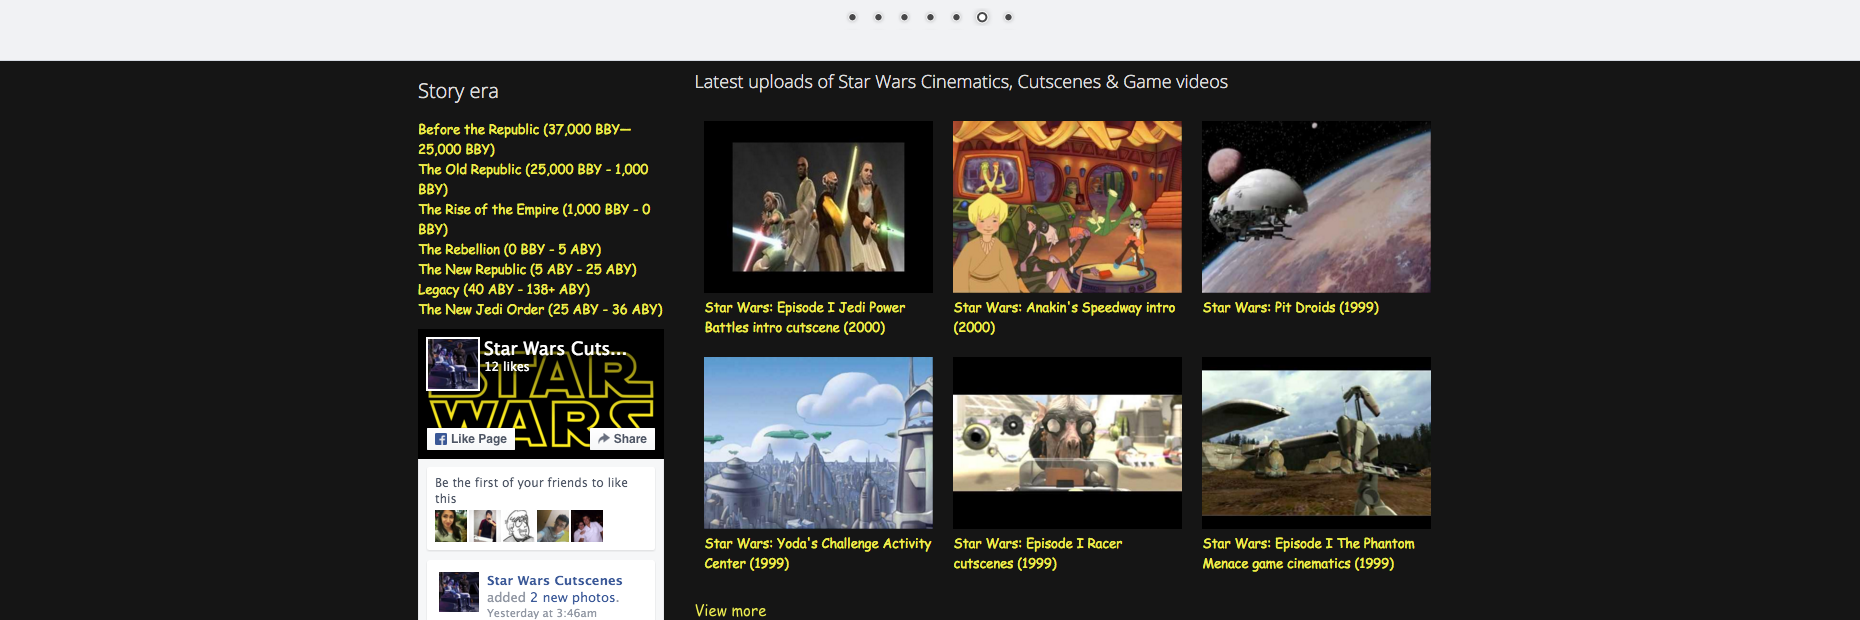Open Jedi Power Battles intro cutscene thumbnail
The width and height of the screenshot is (1860, 620).
point(818,207)
